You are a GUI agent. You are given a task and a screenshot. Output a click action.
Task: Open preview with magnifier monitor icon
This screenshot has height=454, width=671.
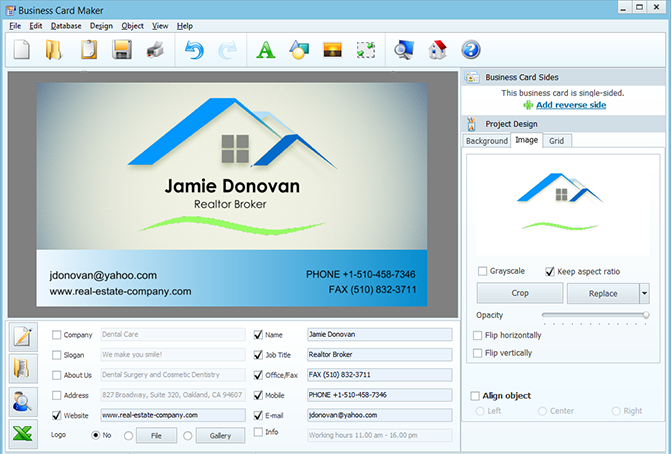click(x=404, y=50)
